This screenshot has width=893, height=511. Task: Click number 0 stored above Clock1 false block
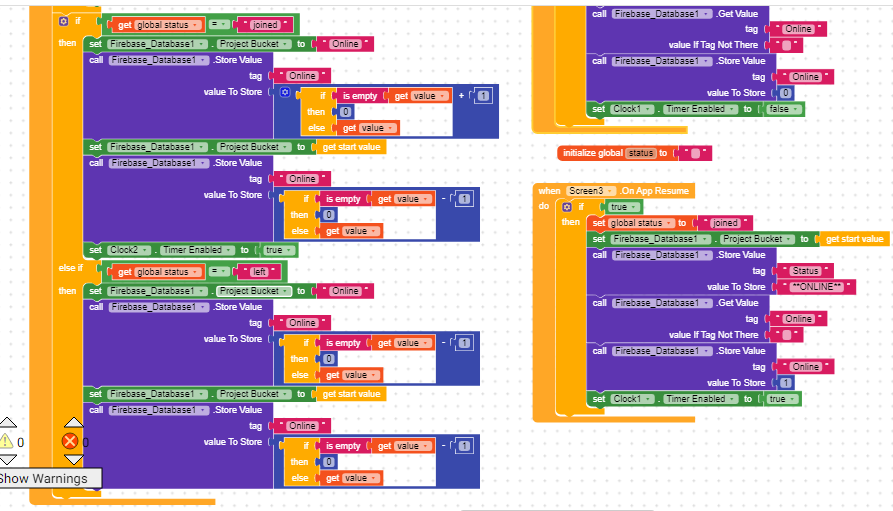click(x=785, y=93)
